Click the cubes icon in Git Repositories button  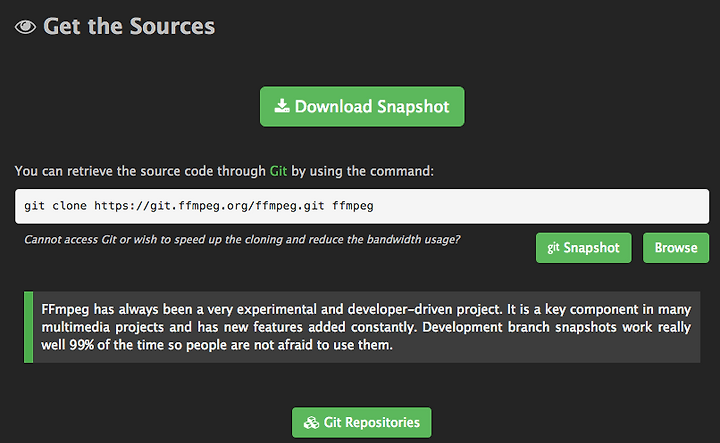(x=311, y=422)
